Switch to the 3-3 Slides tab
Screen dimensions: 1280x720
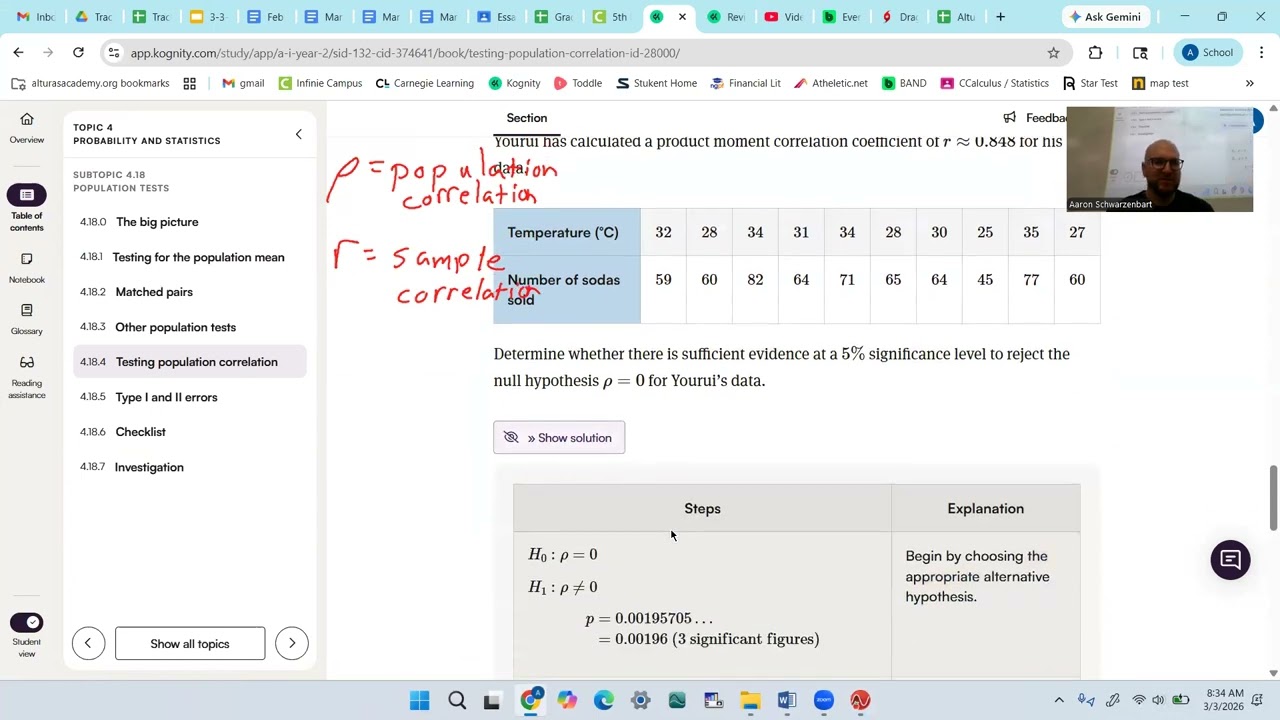[208, 17]
